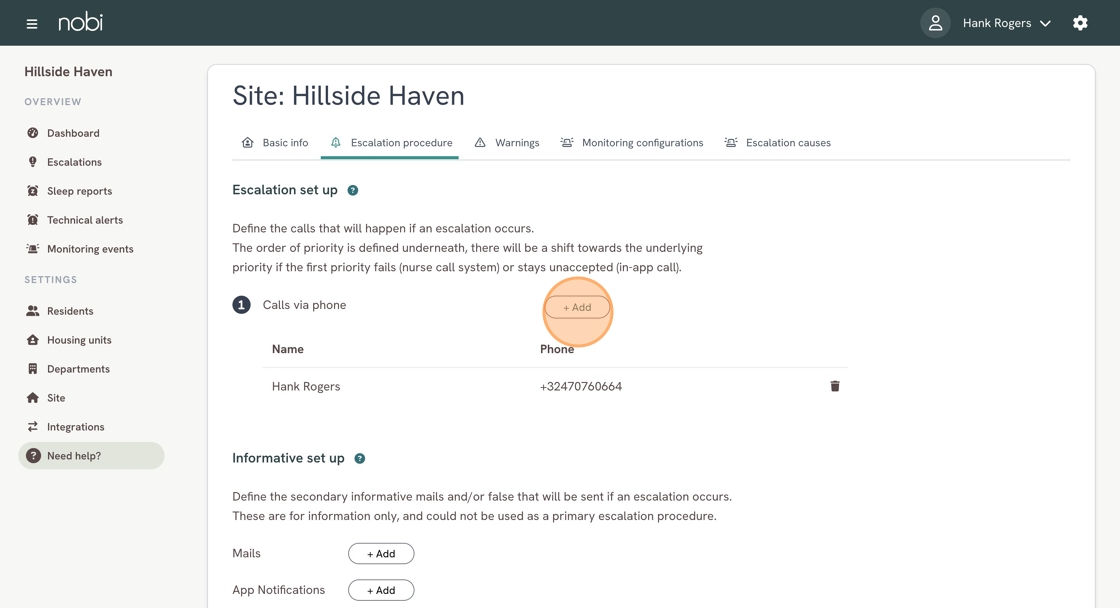Delete Hank Rogers phone entry with trash icon
Screen dimensions: 1120x608
[x=835, y=386]
